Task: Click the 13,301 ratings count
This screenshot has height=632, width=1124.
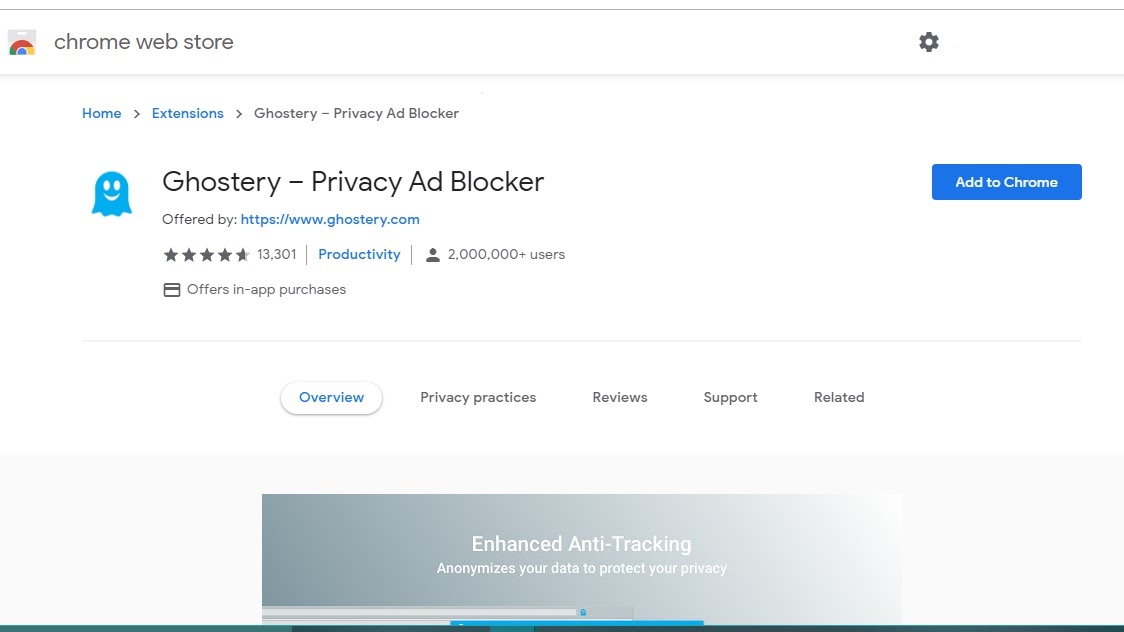Action: point(277,254)
